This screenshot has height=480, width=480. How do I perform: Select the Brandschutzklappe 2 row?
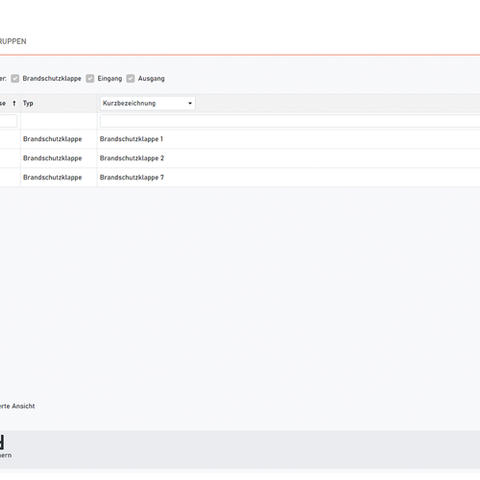pos(240,158)
